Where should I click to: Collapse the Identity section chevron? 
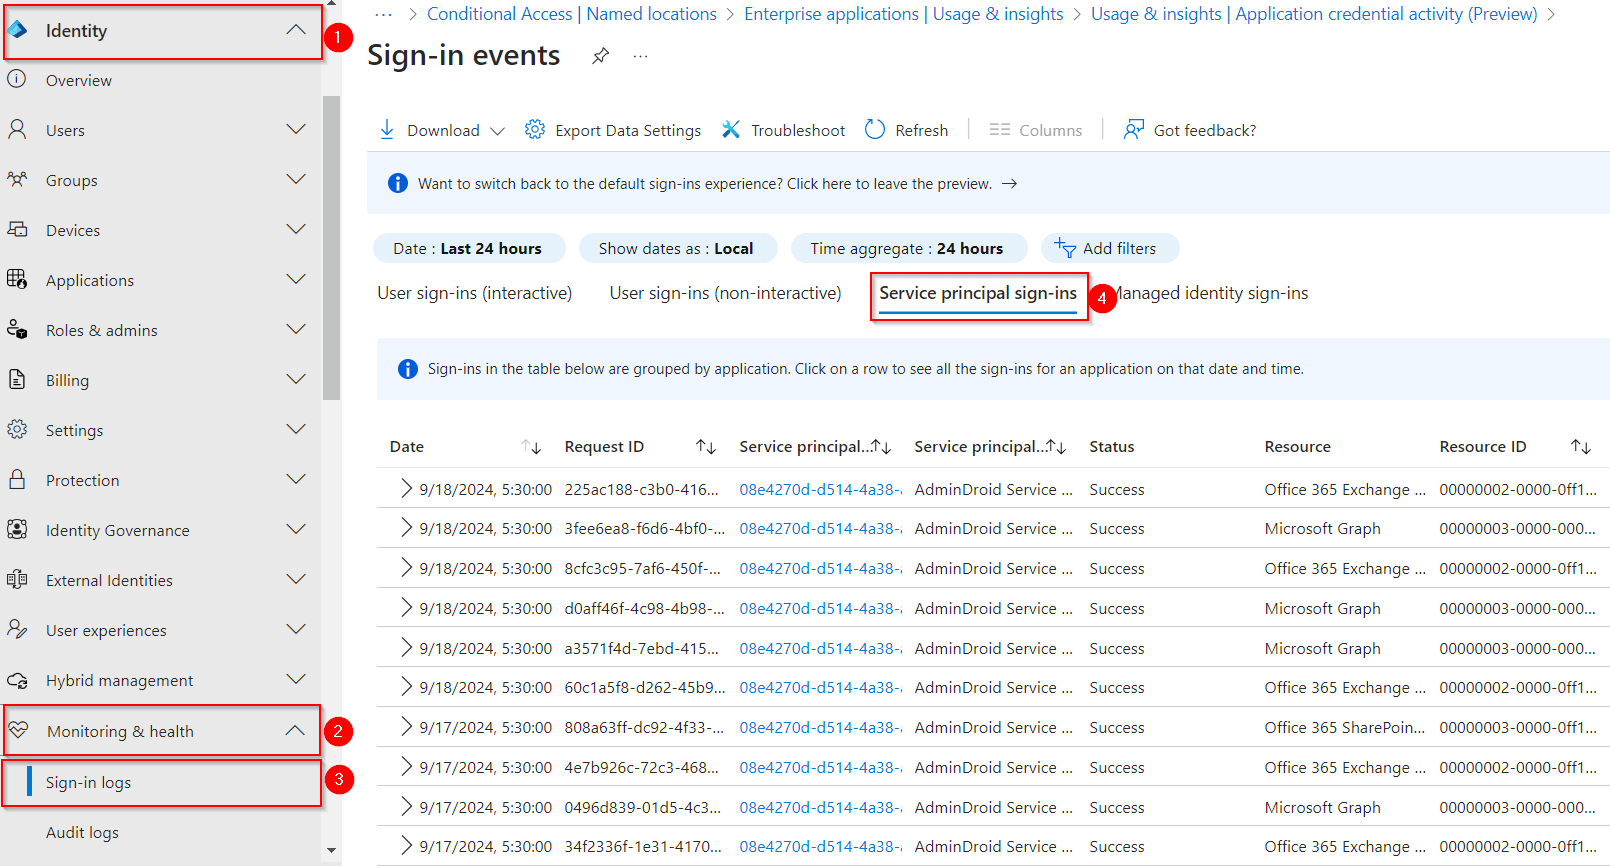pyautogui.click(x=296, y=30)
